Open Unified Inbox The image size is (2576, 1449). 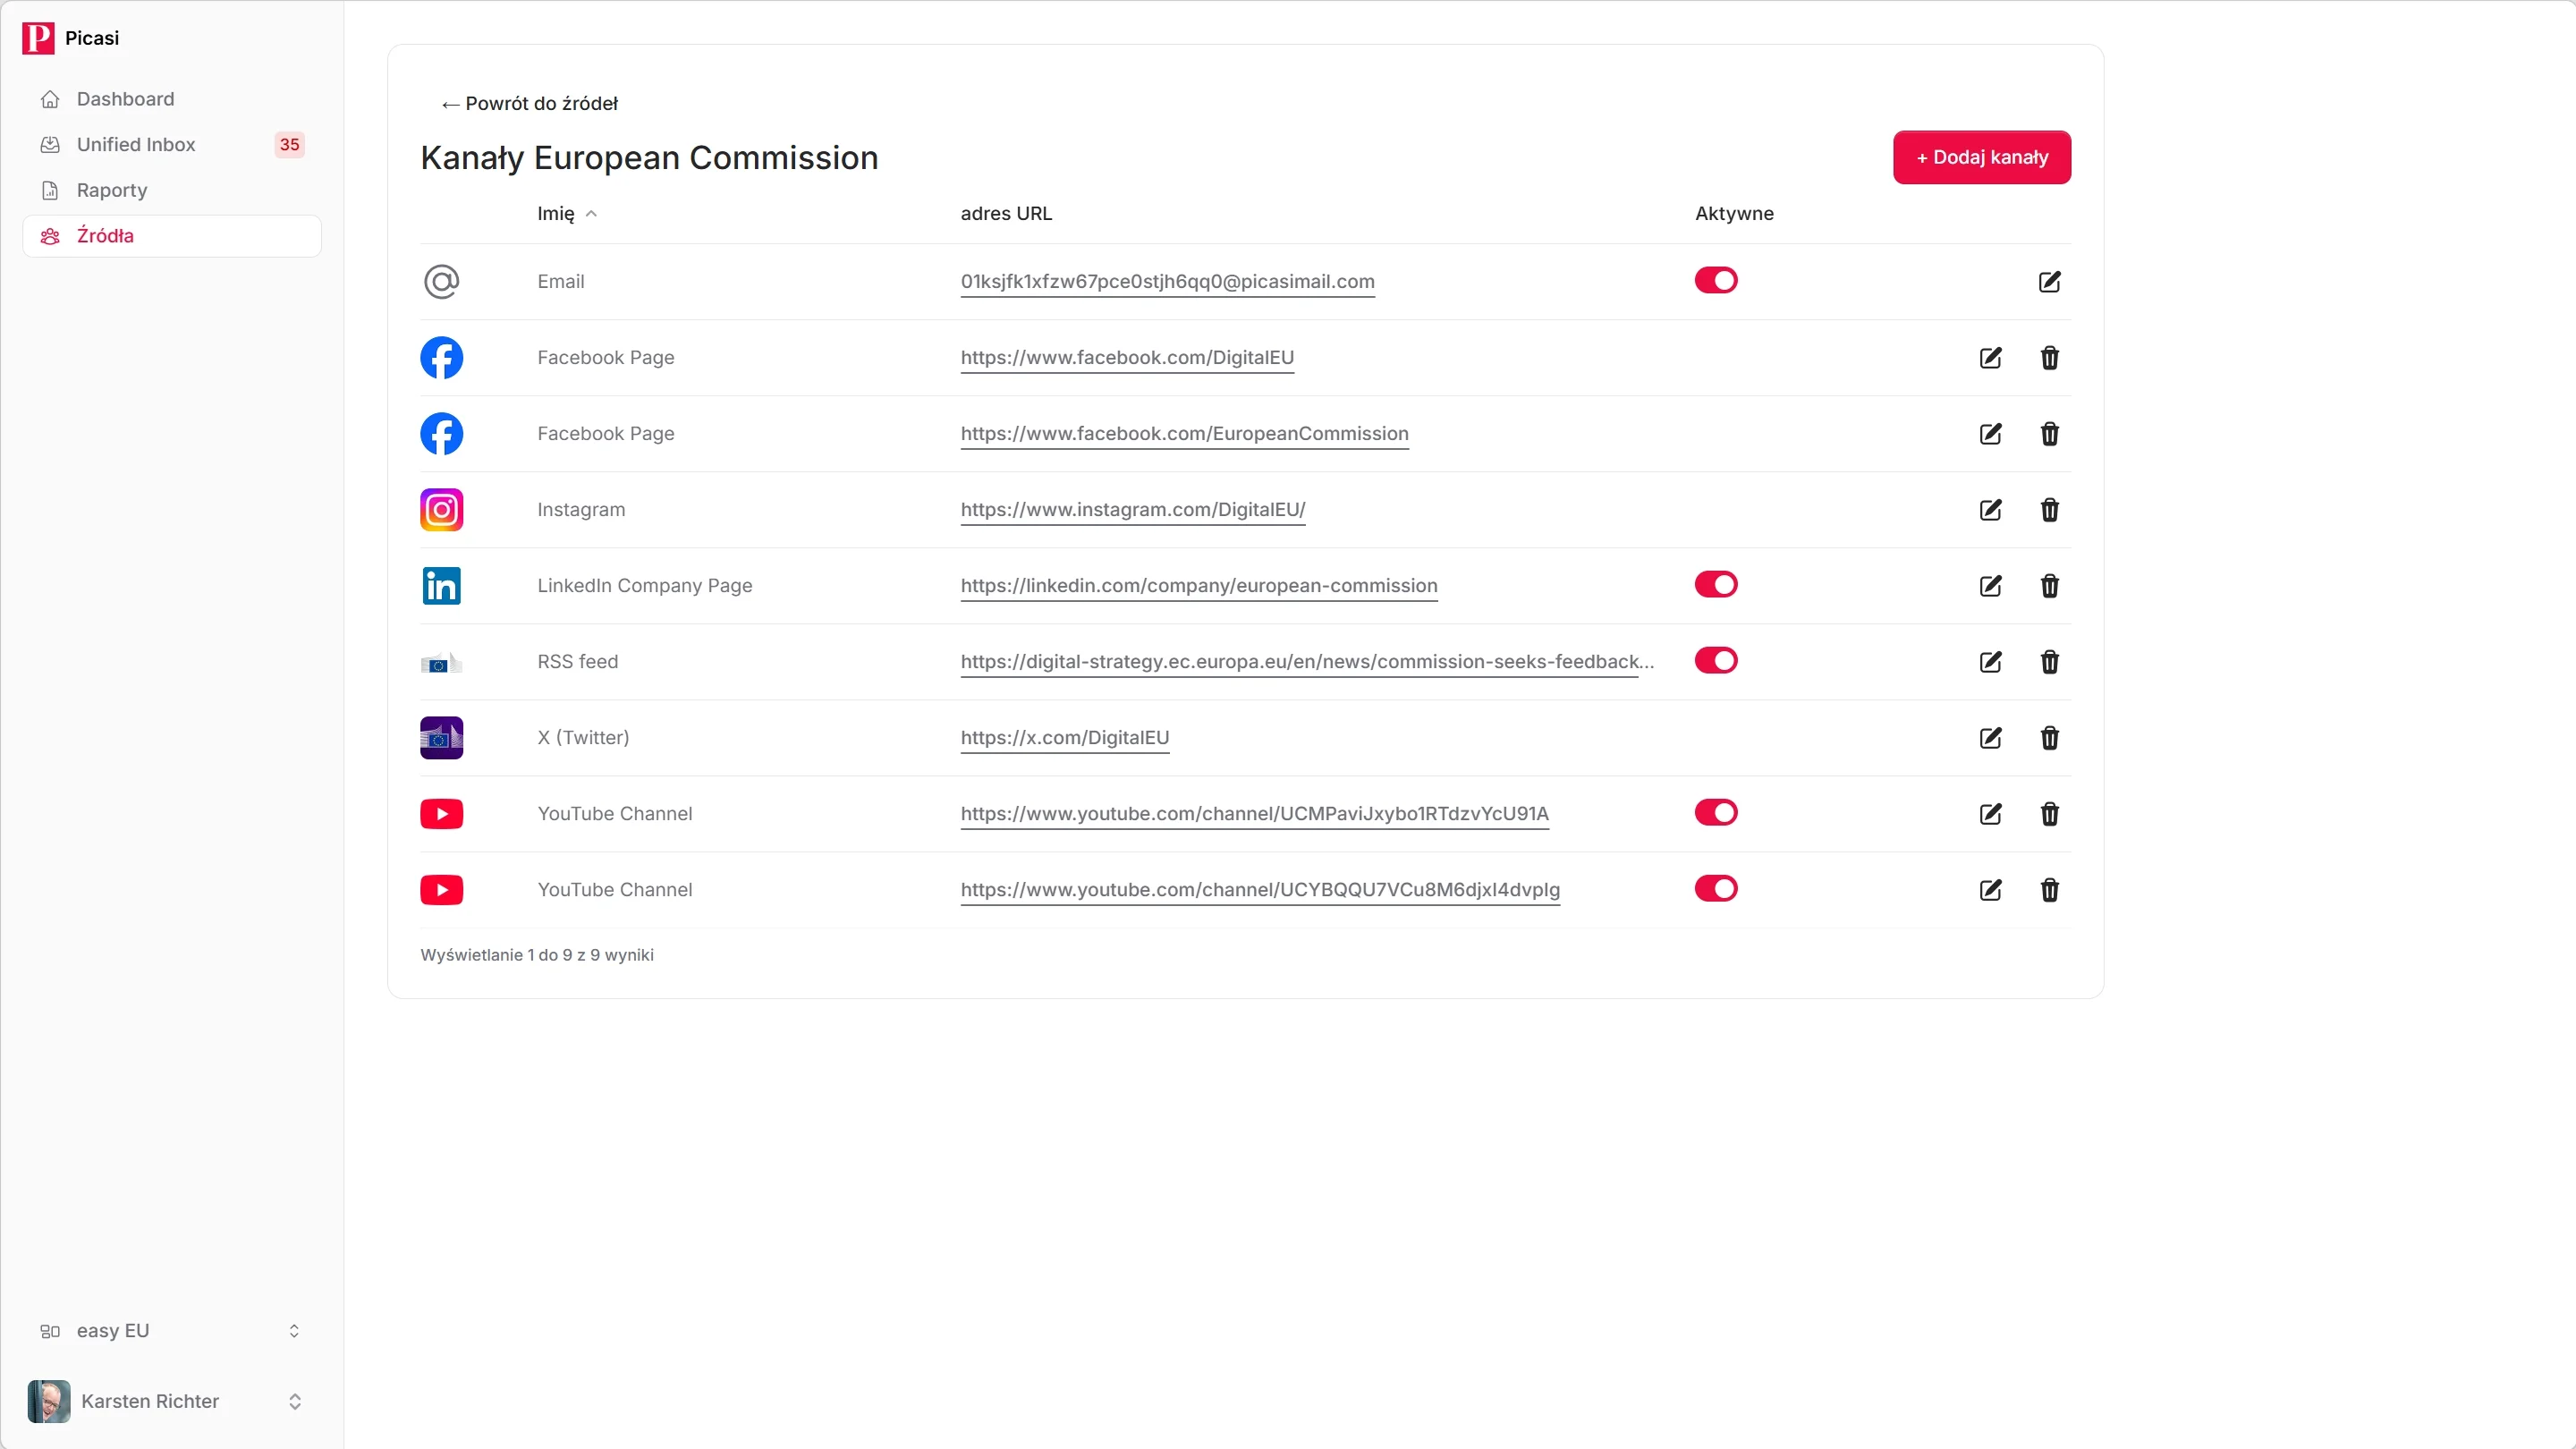pyautogui.click(x=171, y=145)
